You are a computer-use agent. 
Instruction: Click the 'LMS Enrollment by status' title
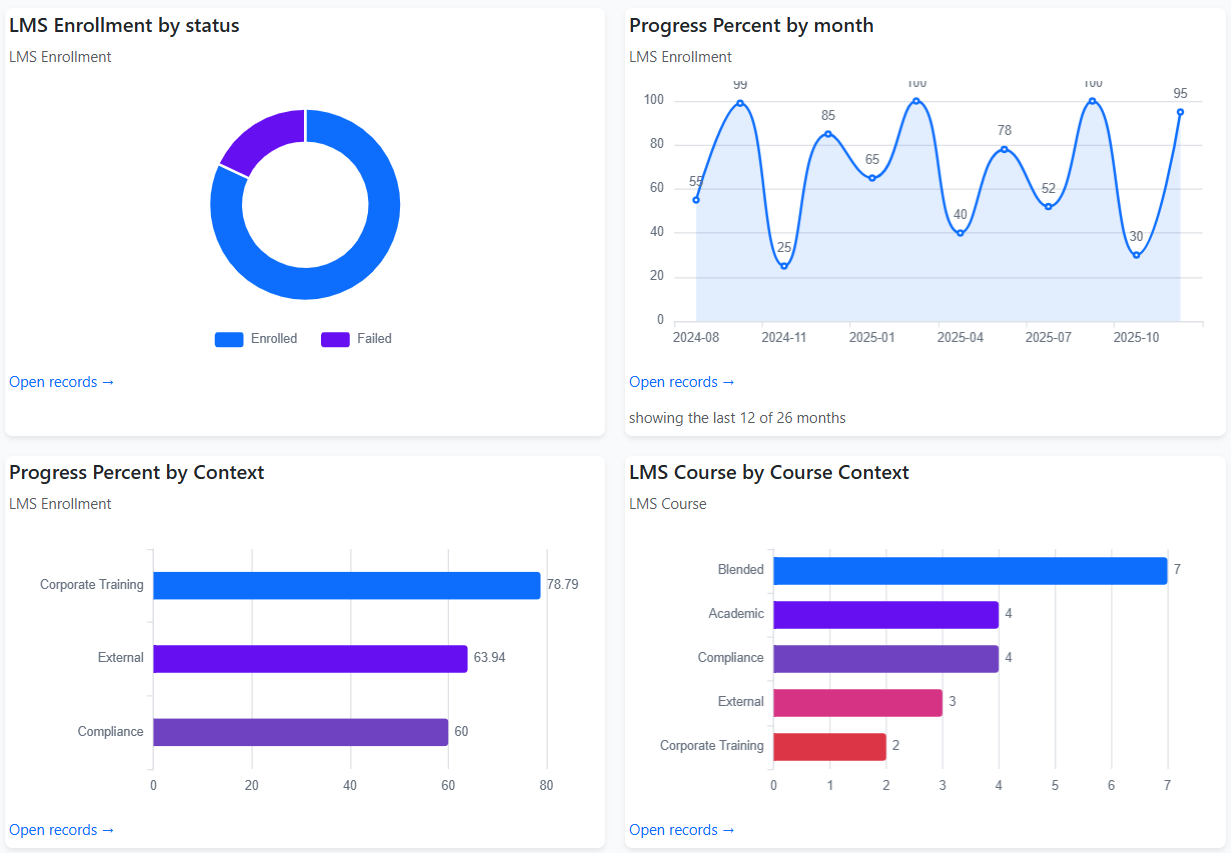[x=124, y=26]
